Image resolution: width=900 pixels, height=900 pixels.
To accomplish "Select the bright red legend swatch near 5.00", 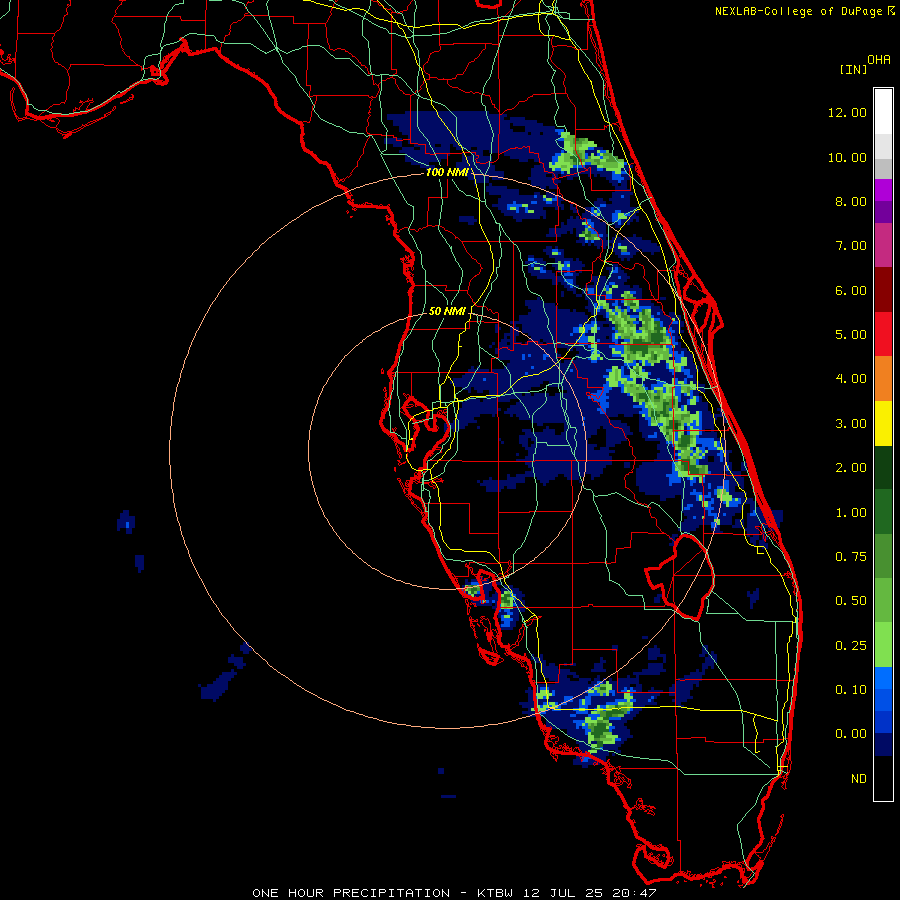I will pos(883,335).
